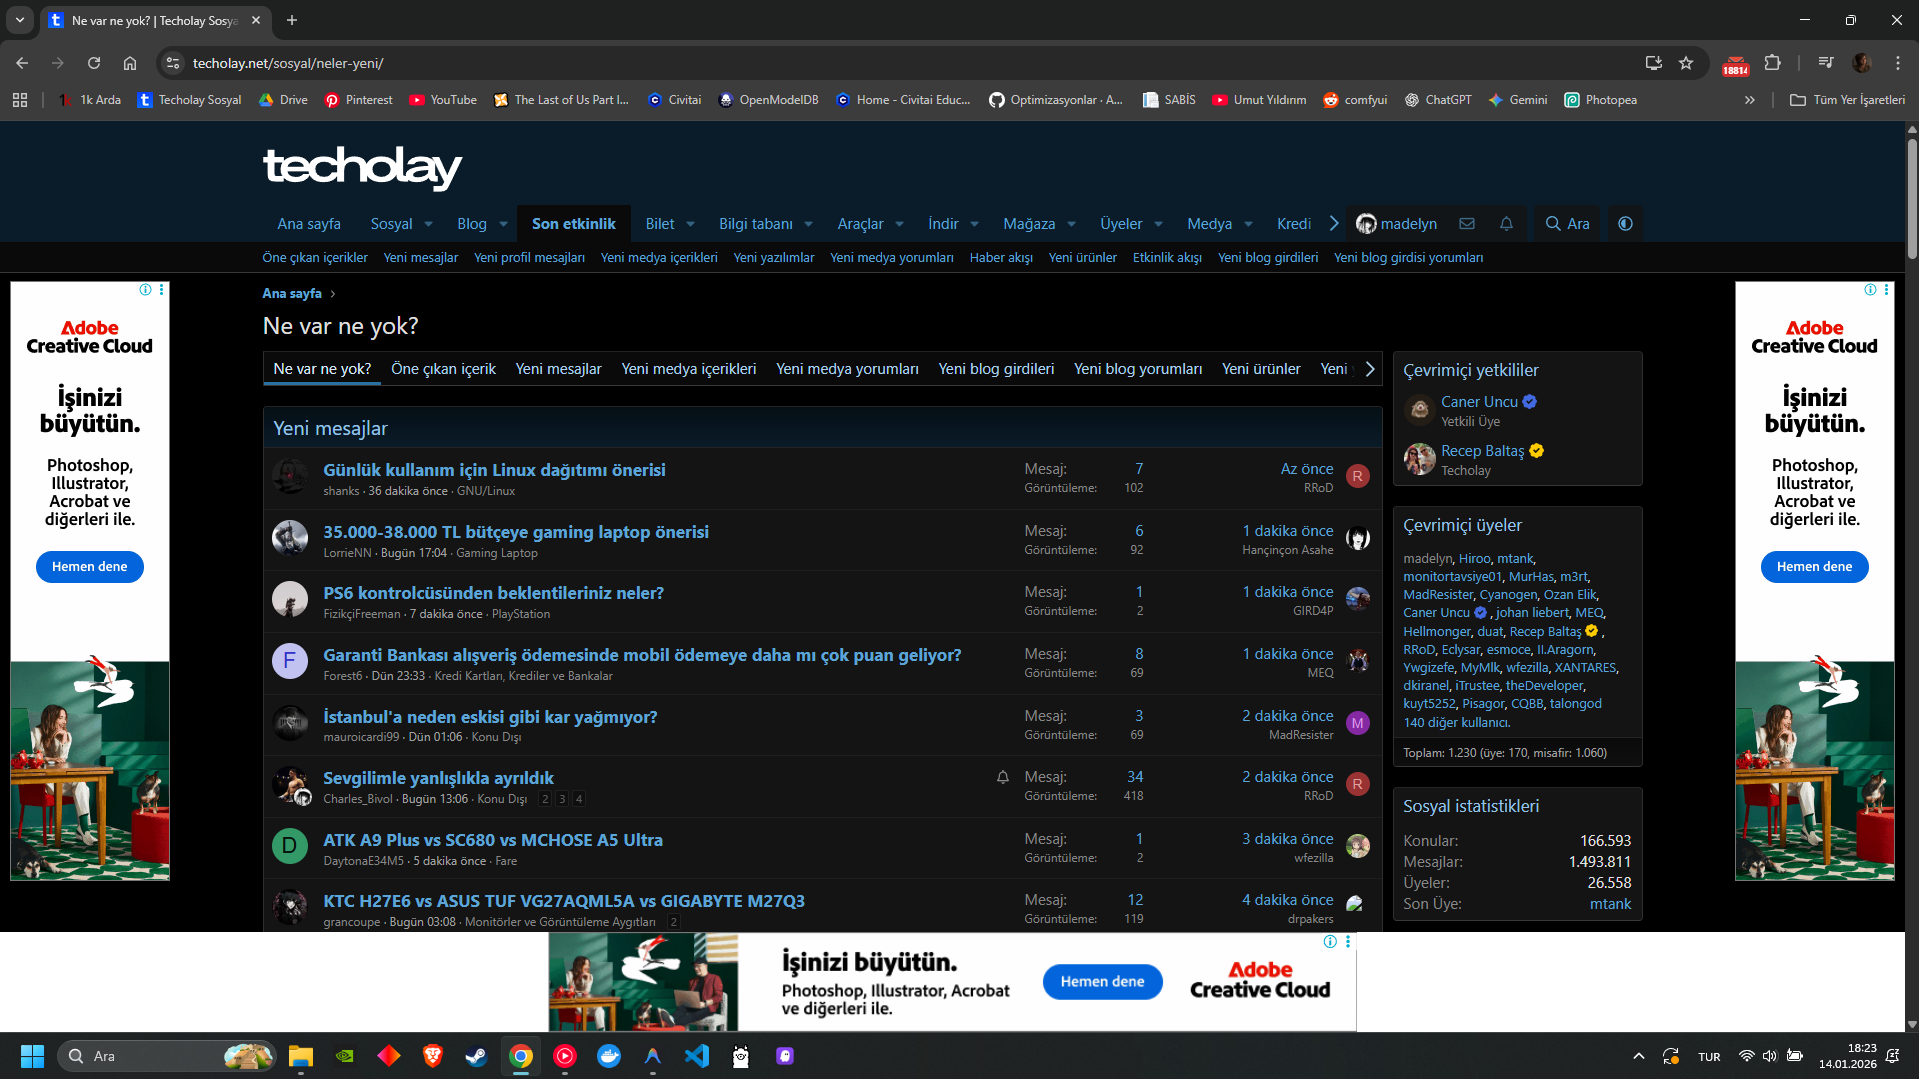Open new browser tab
The image size is (1919, 1079).
[x=292, y=20]
